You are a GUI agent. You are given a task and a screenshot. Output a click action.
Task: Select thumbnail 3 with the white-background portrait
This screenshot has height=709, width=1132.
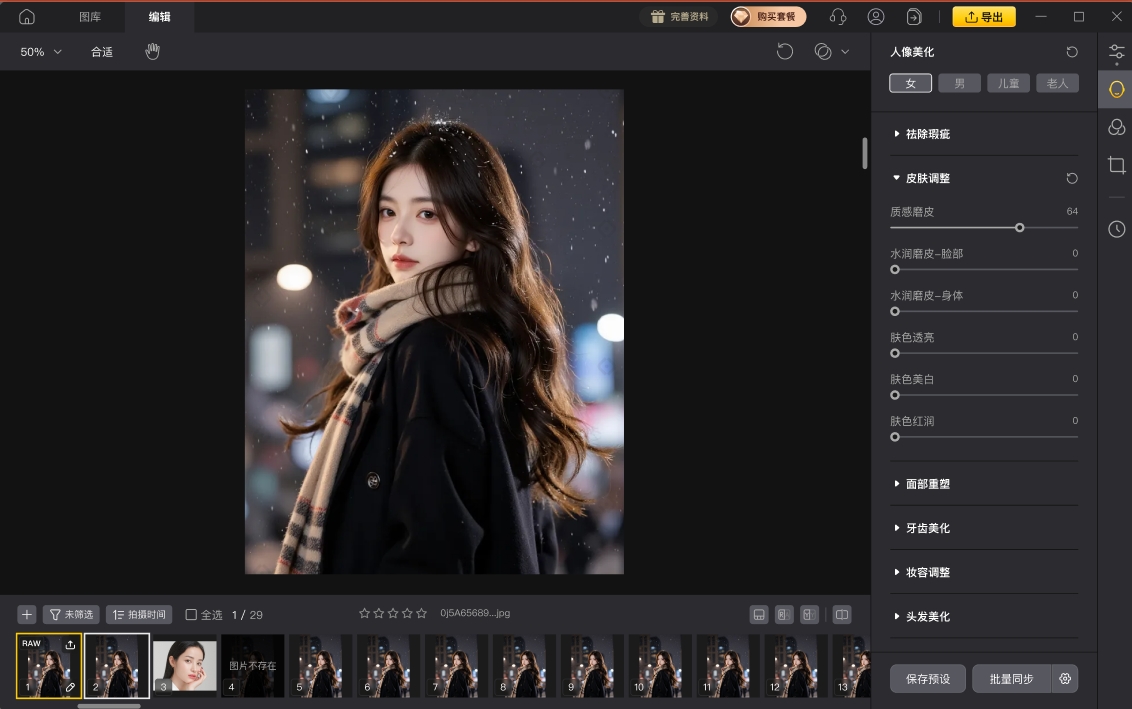pyautogui.click(x=185, y=666)
